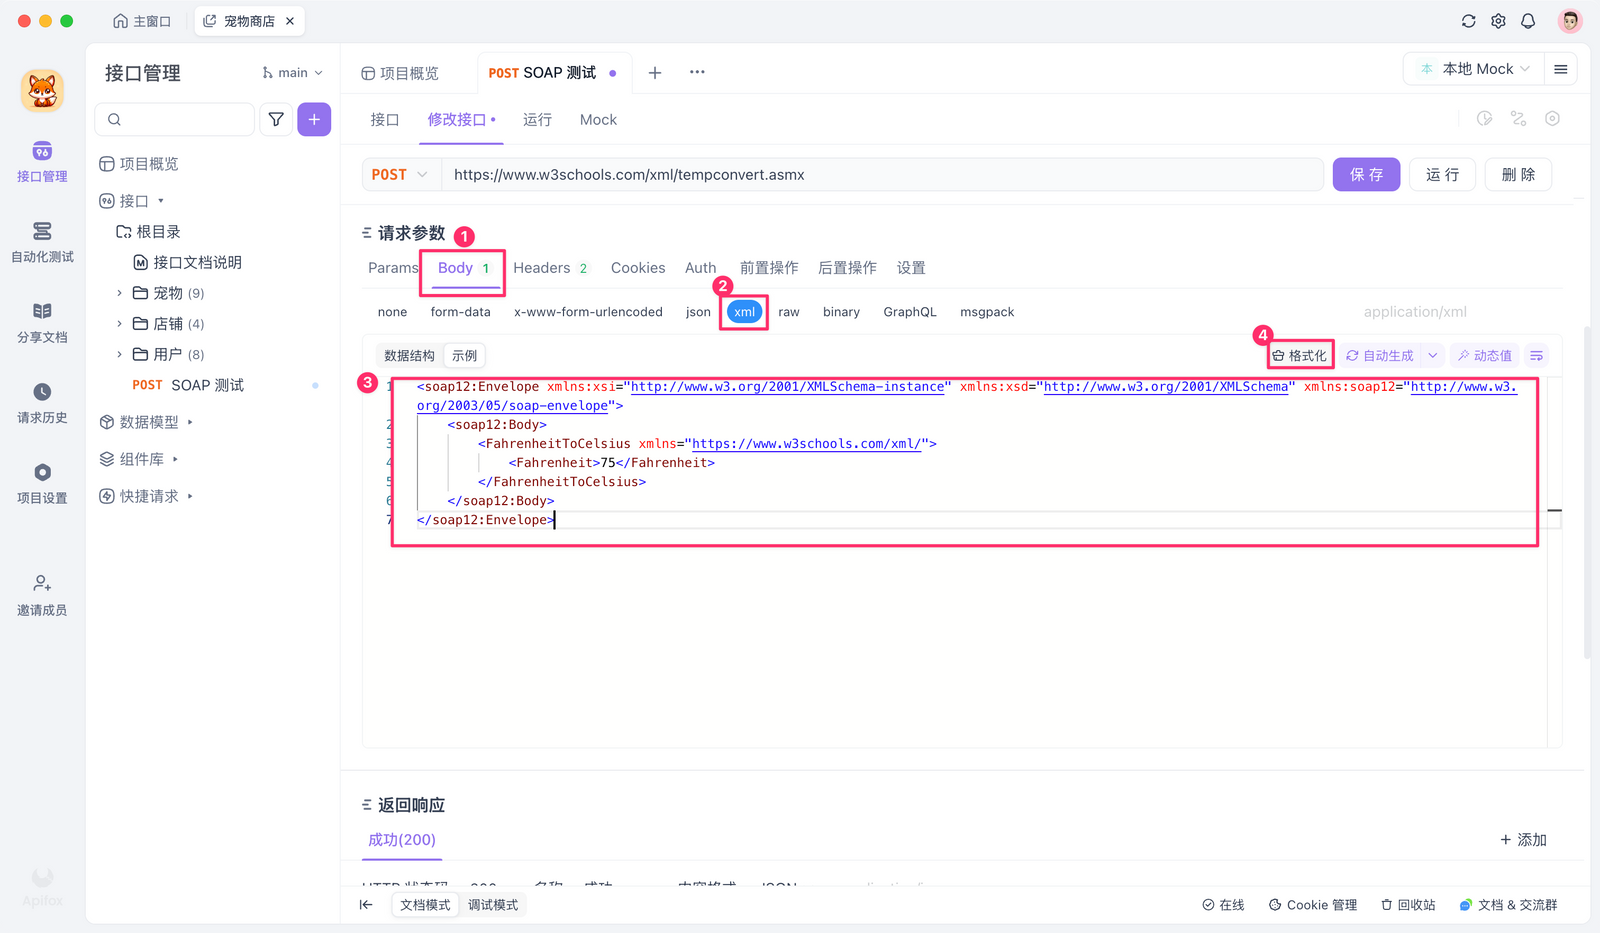Open the top-right hamburger menu
The height and width of the screenshot is (933, 1600).
tap(1560, 69)
